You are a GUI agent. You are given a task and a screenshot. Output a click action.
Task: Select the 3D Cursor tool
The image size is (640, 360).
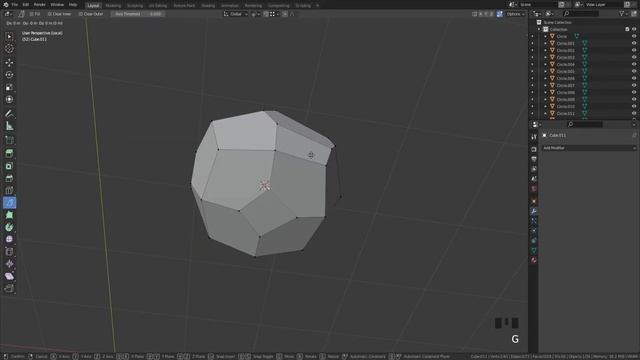click(x=9, y=49)
